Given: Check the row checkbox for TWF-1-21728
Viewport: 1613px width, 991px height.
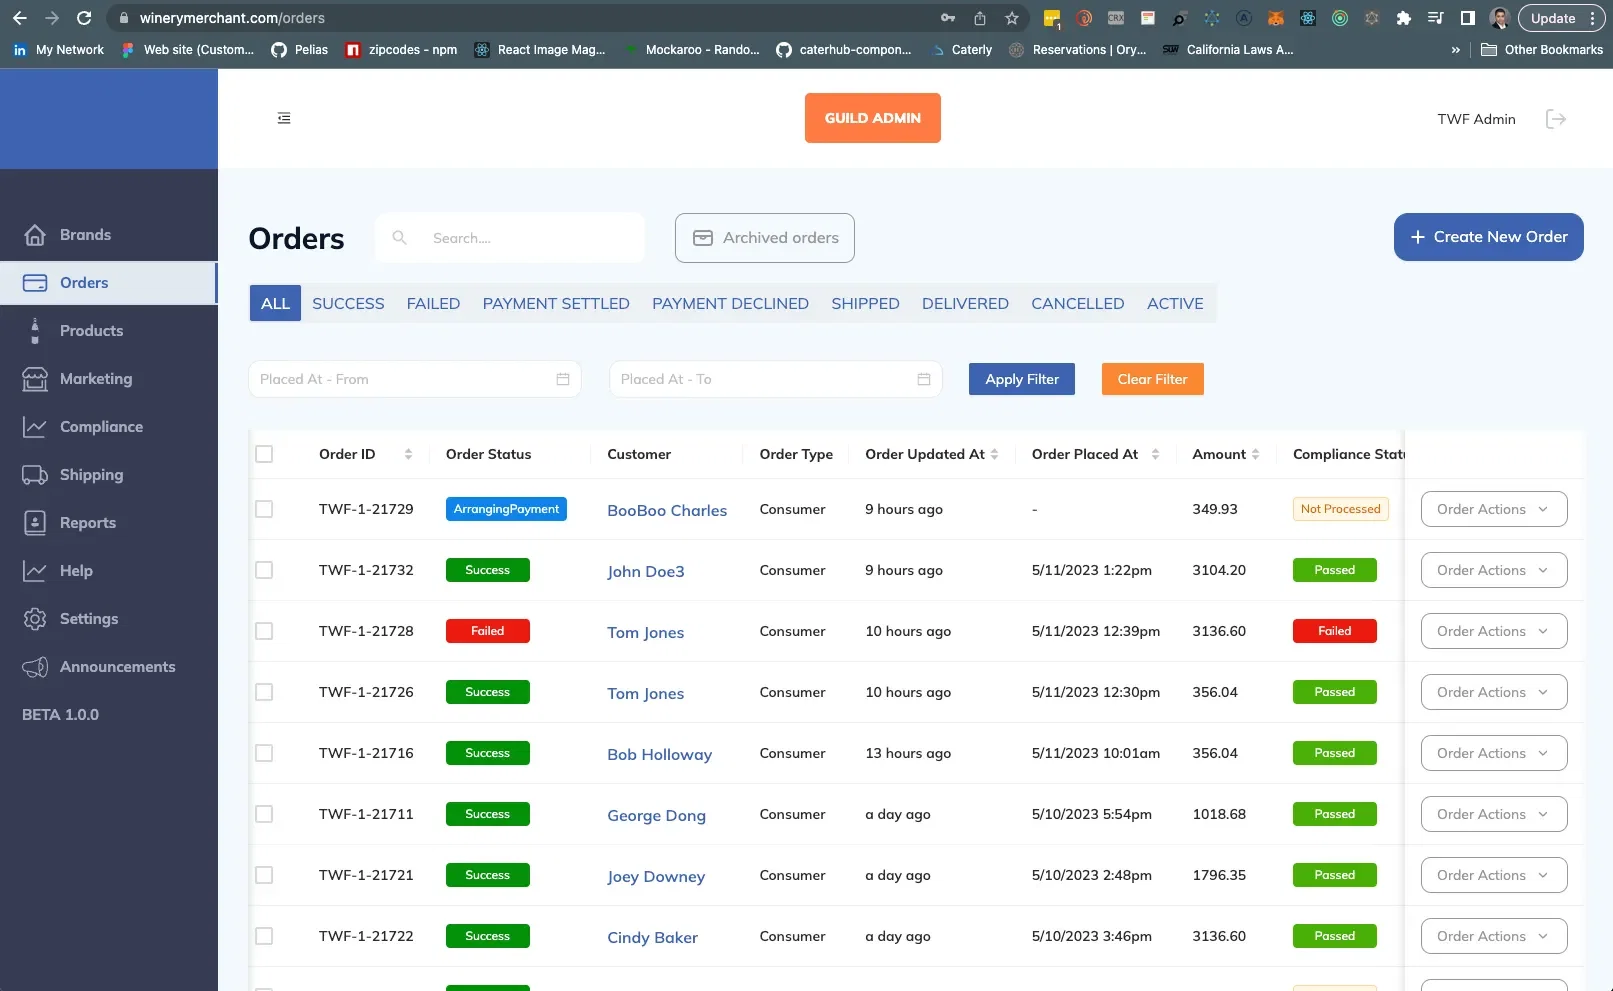Looking at the screenshot, I should point(264,631).
